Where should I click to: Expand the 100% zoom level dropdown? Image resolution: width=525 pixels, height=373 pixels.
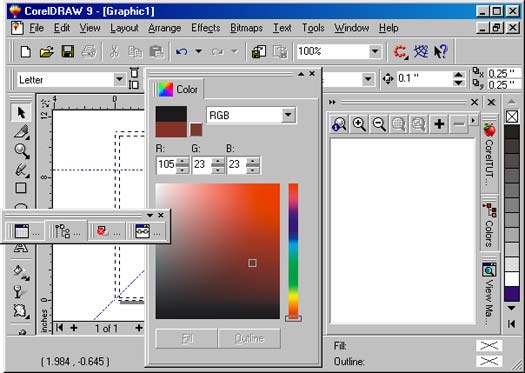pos(375,52)
